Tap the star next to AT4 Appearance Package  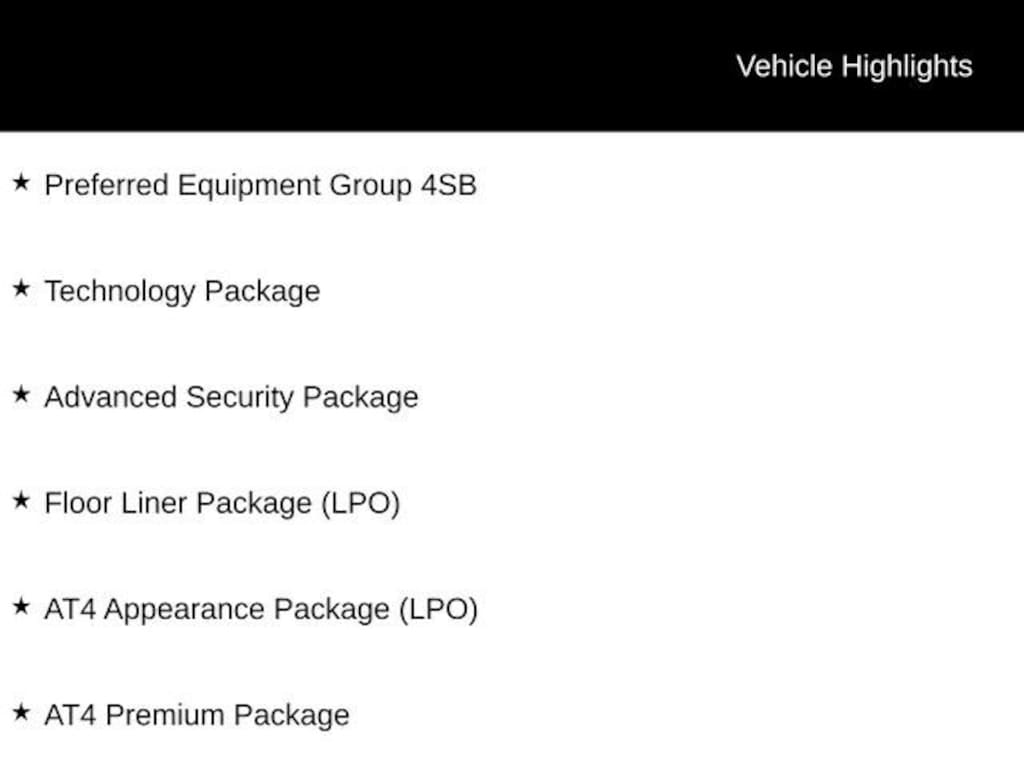pyautogui.click(x=21, y=607)
